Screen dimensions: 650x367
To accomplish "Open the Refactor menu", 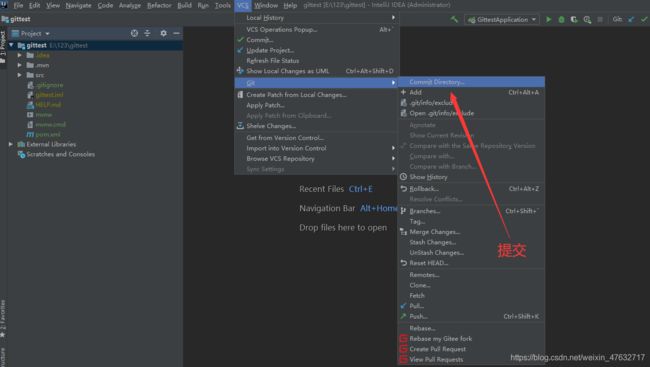I will point(159,5).
